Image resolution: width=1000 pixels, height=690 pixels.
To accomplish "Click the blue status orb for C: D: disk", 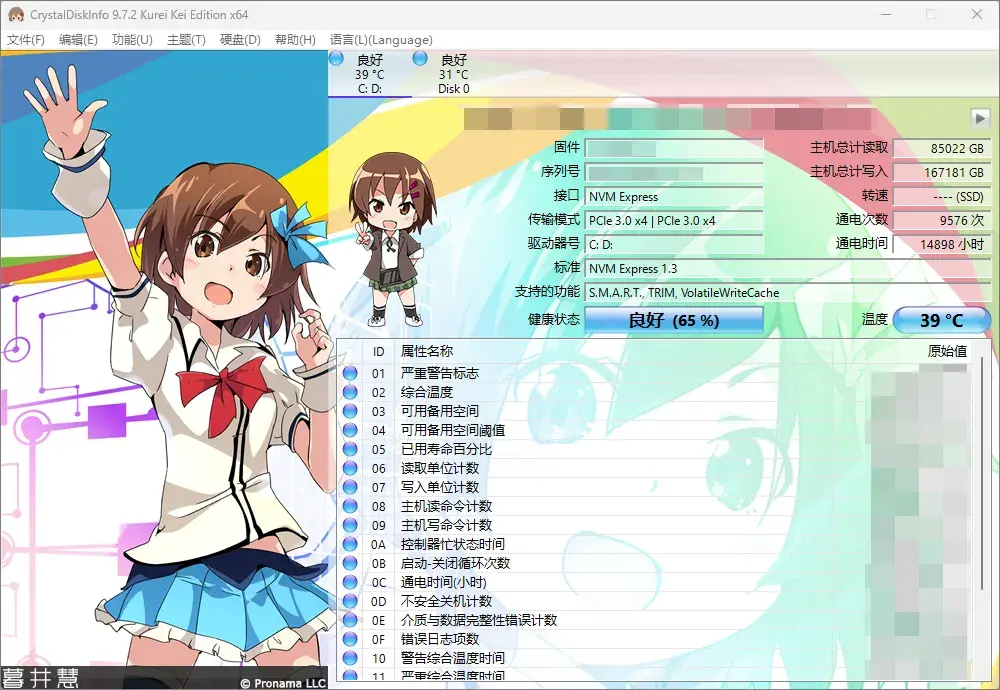I will point(336,59).
